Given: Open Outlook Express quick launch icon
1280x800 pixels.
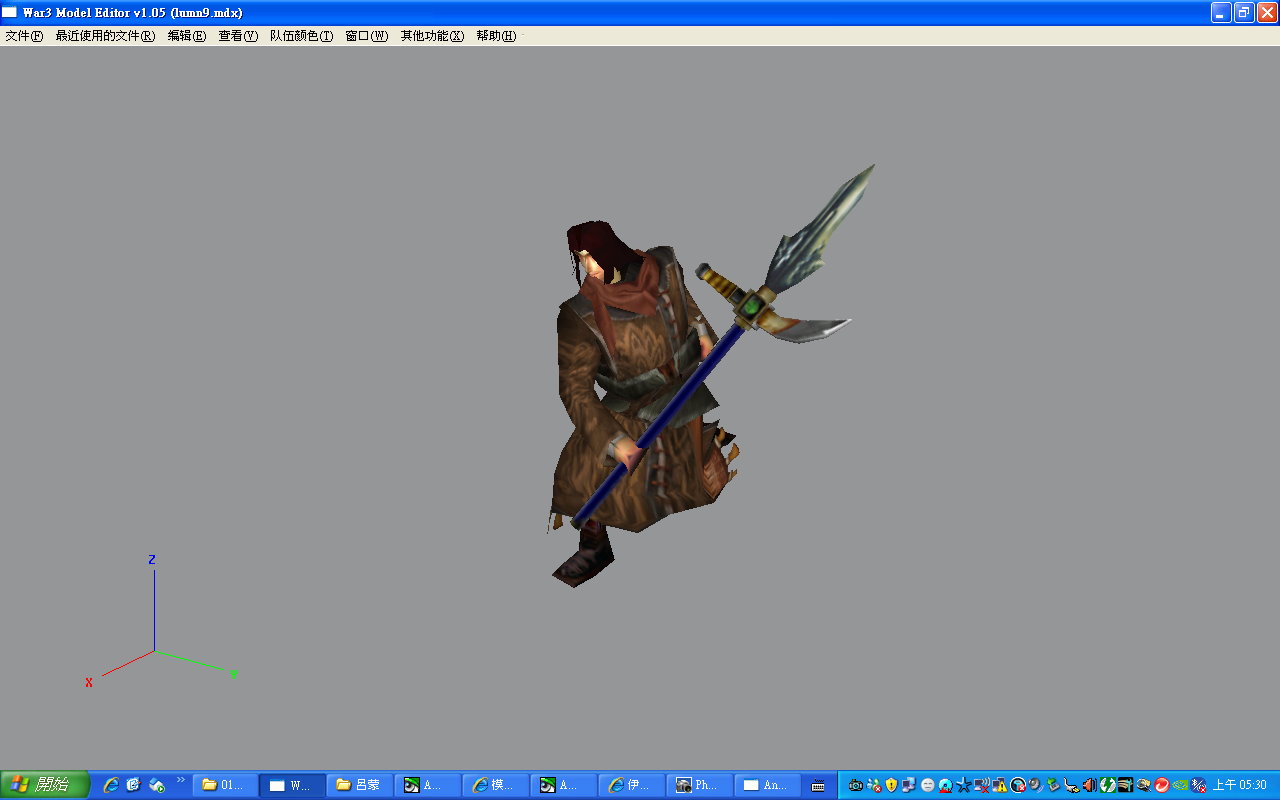Looking at the screenshot, I should 133,785.
